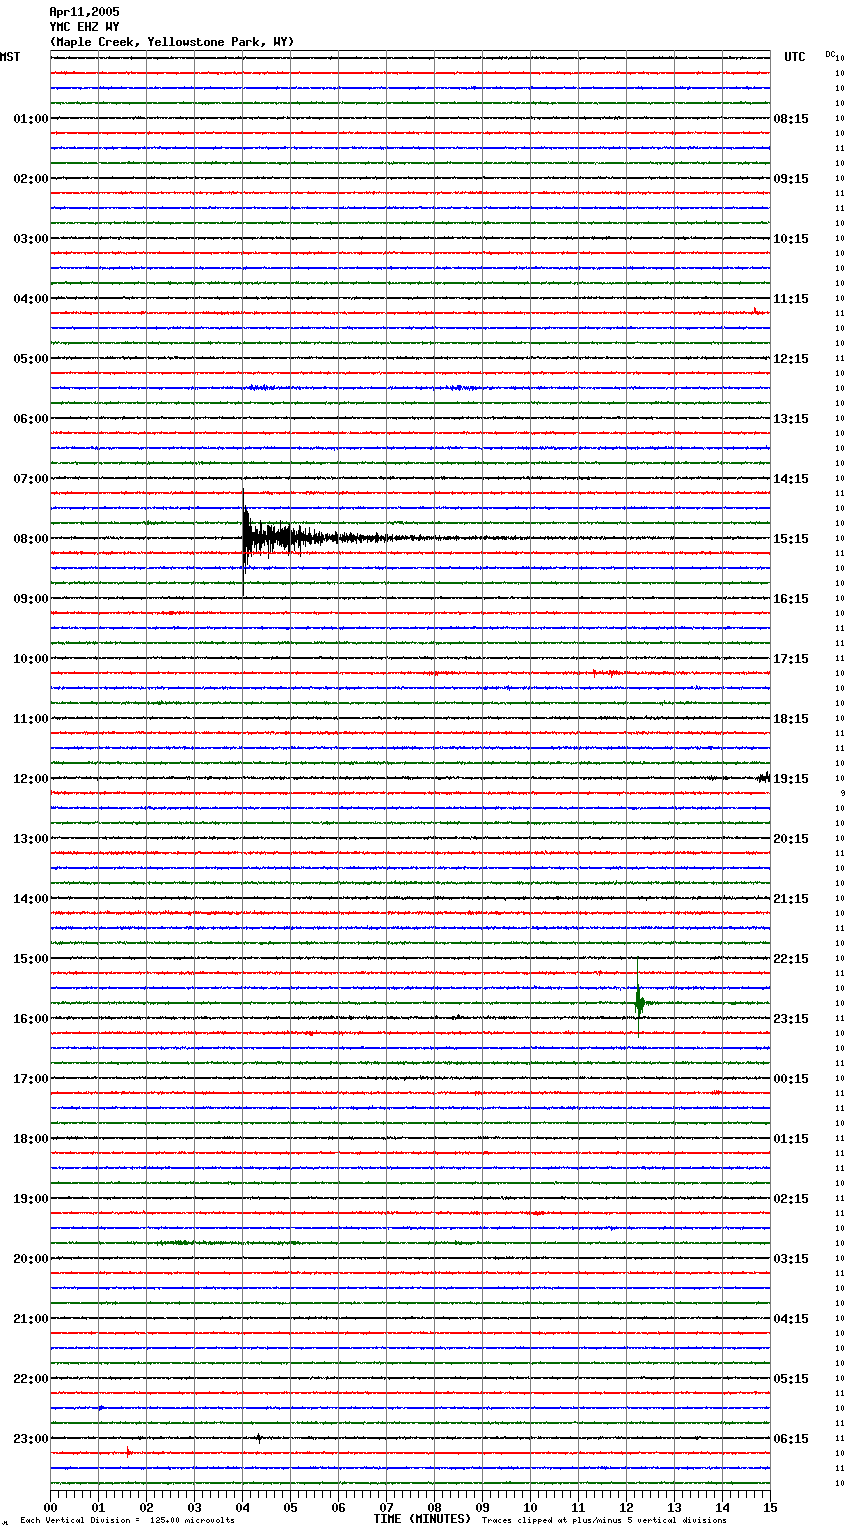Click the "08:15" UTC time label

pyautogui.click(x=791, y=119)
